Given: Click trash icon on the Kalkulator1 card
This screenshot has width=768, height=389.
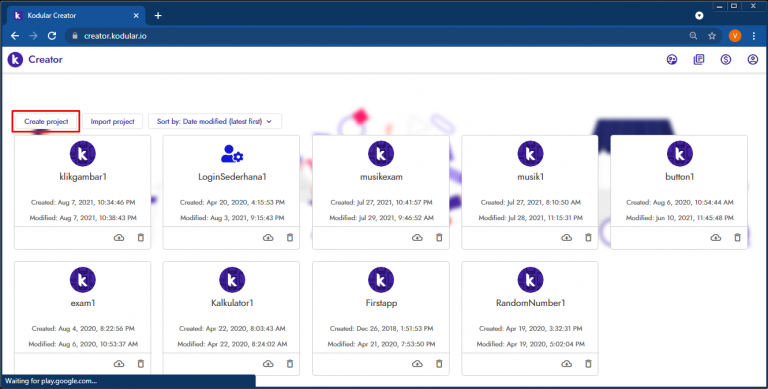Looking at the screenshot, I should point(290,364).
